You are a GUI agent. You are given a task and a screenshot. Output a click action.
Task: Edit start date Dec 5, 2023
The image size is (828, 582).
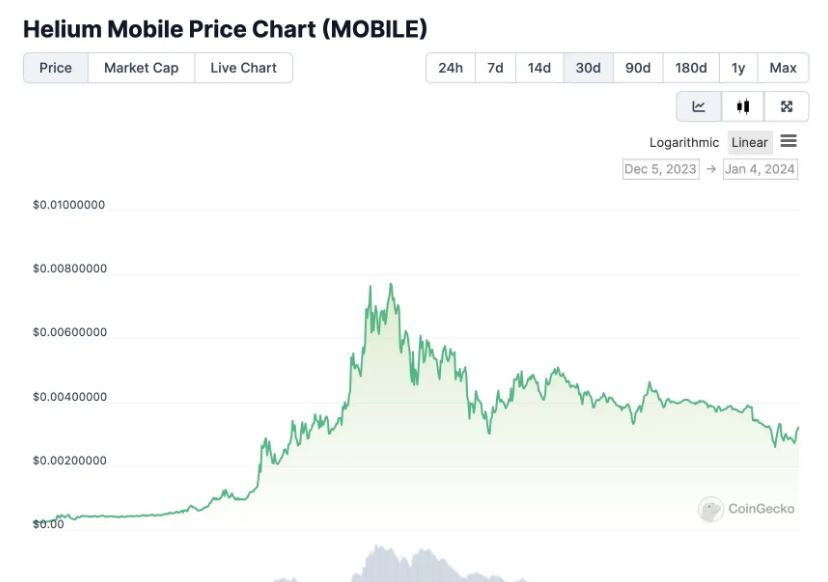(660, 169)
